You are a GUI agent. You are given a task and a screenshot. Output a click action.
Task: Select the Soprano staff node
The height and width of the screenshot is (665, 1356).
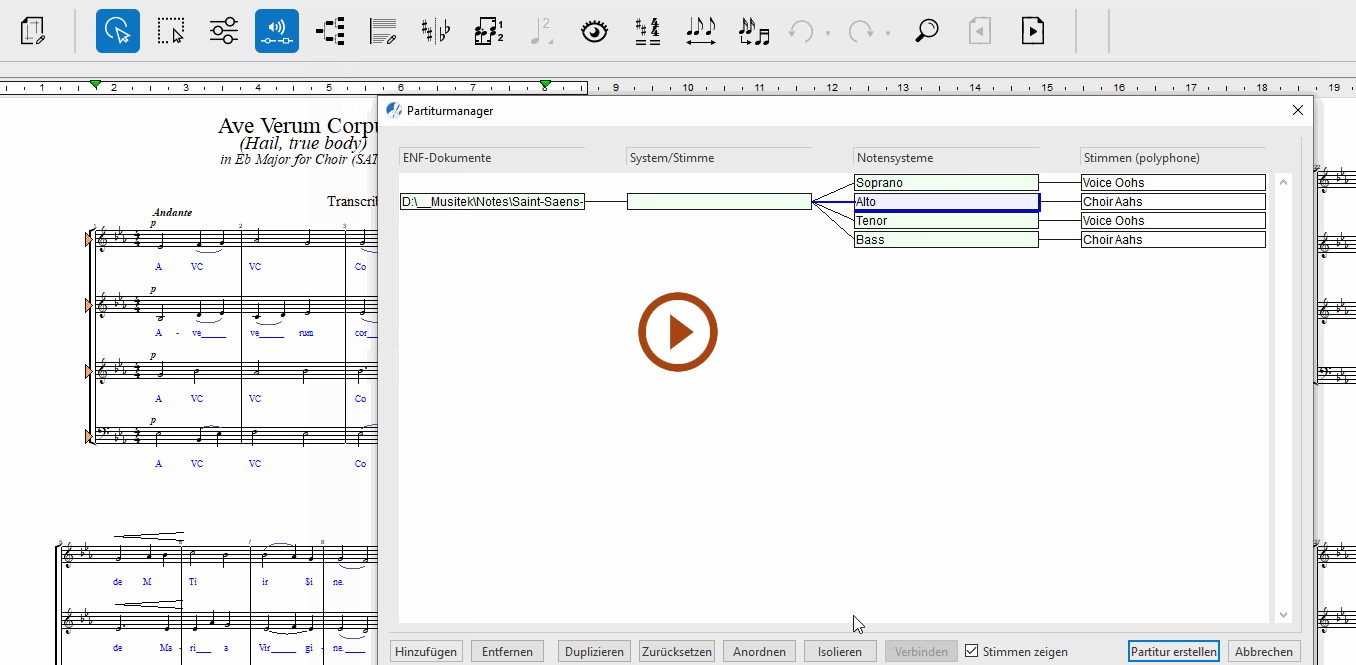pyautogui.click(x=946, y=183)
